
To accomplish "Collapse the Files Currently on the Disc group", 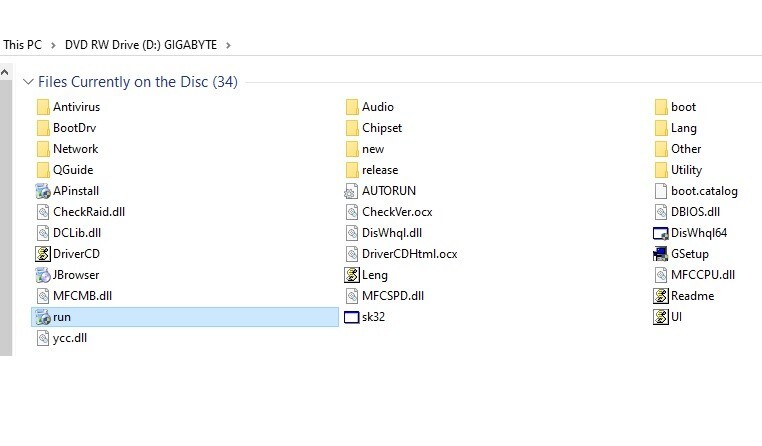I will click(28, 82).
